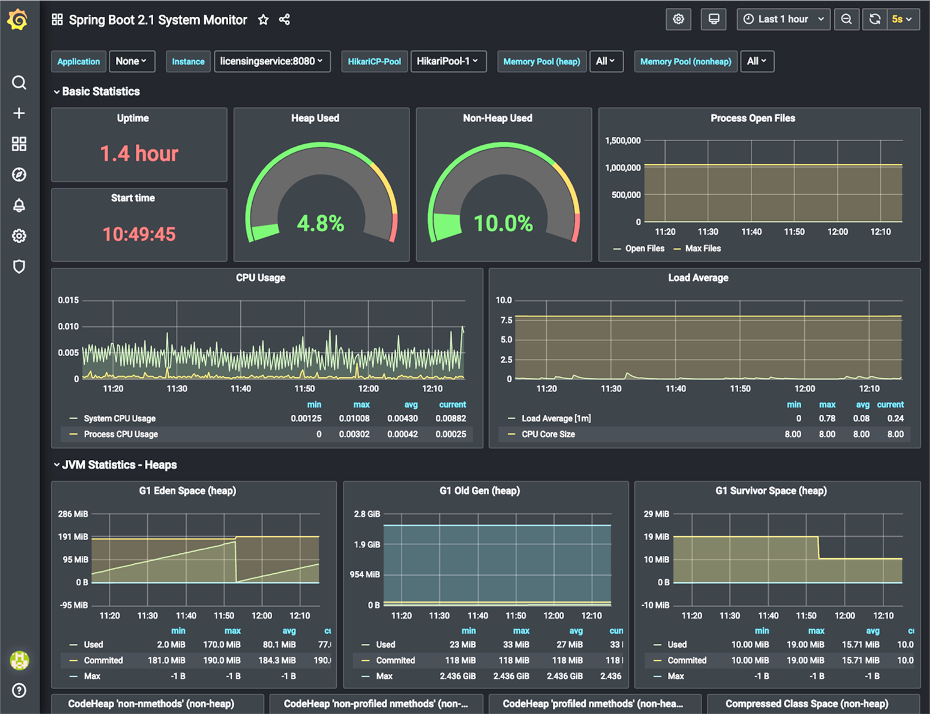
Task: Click the Grafana logo home icon
Action: pos(18,20)
